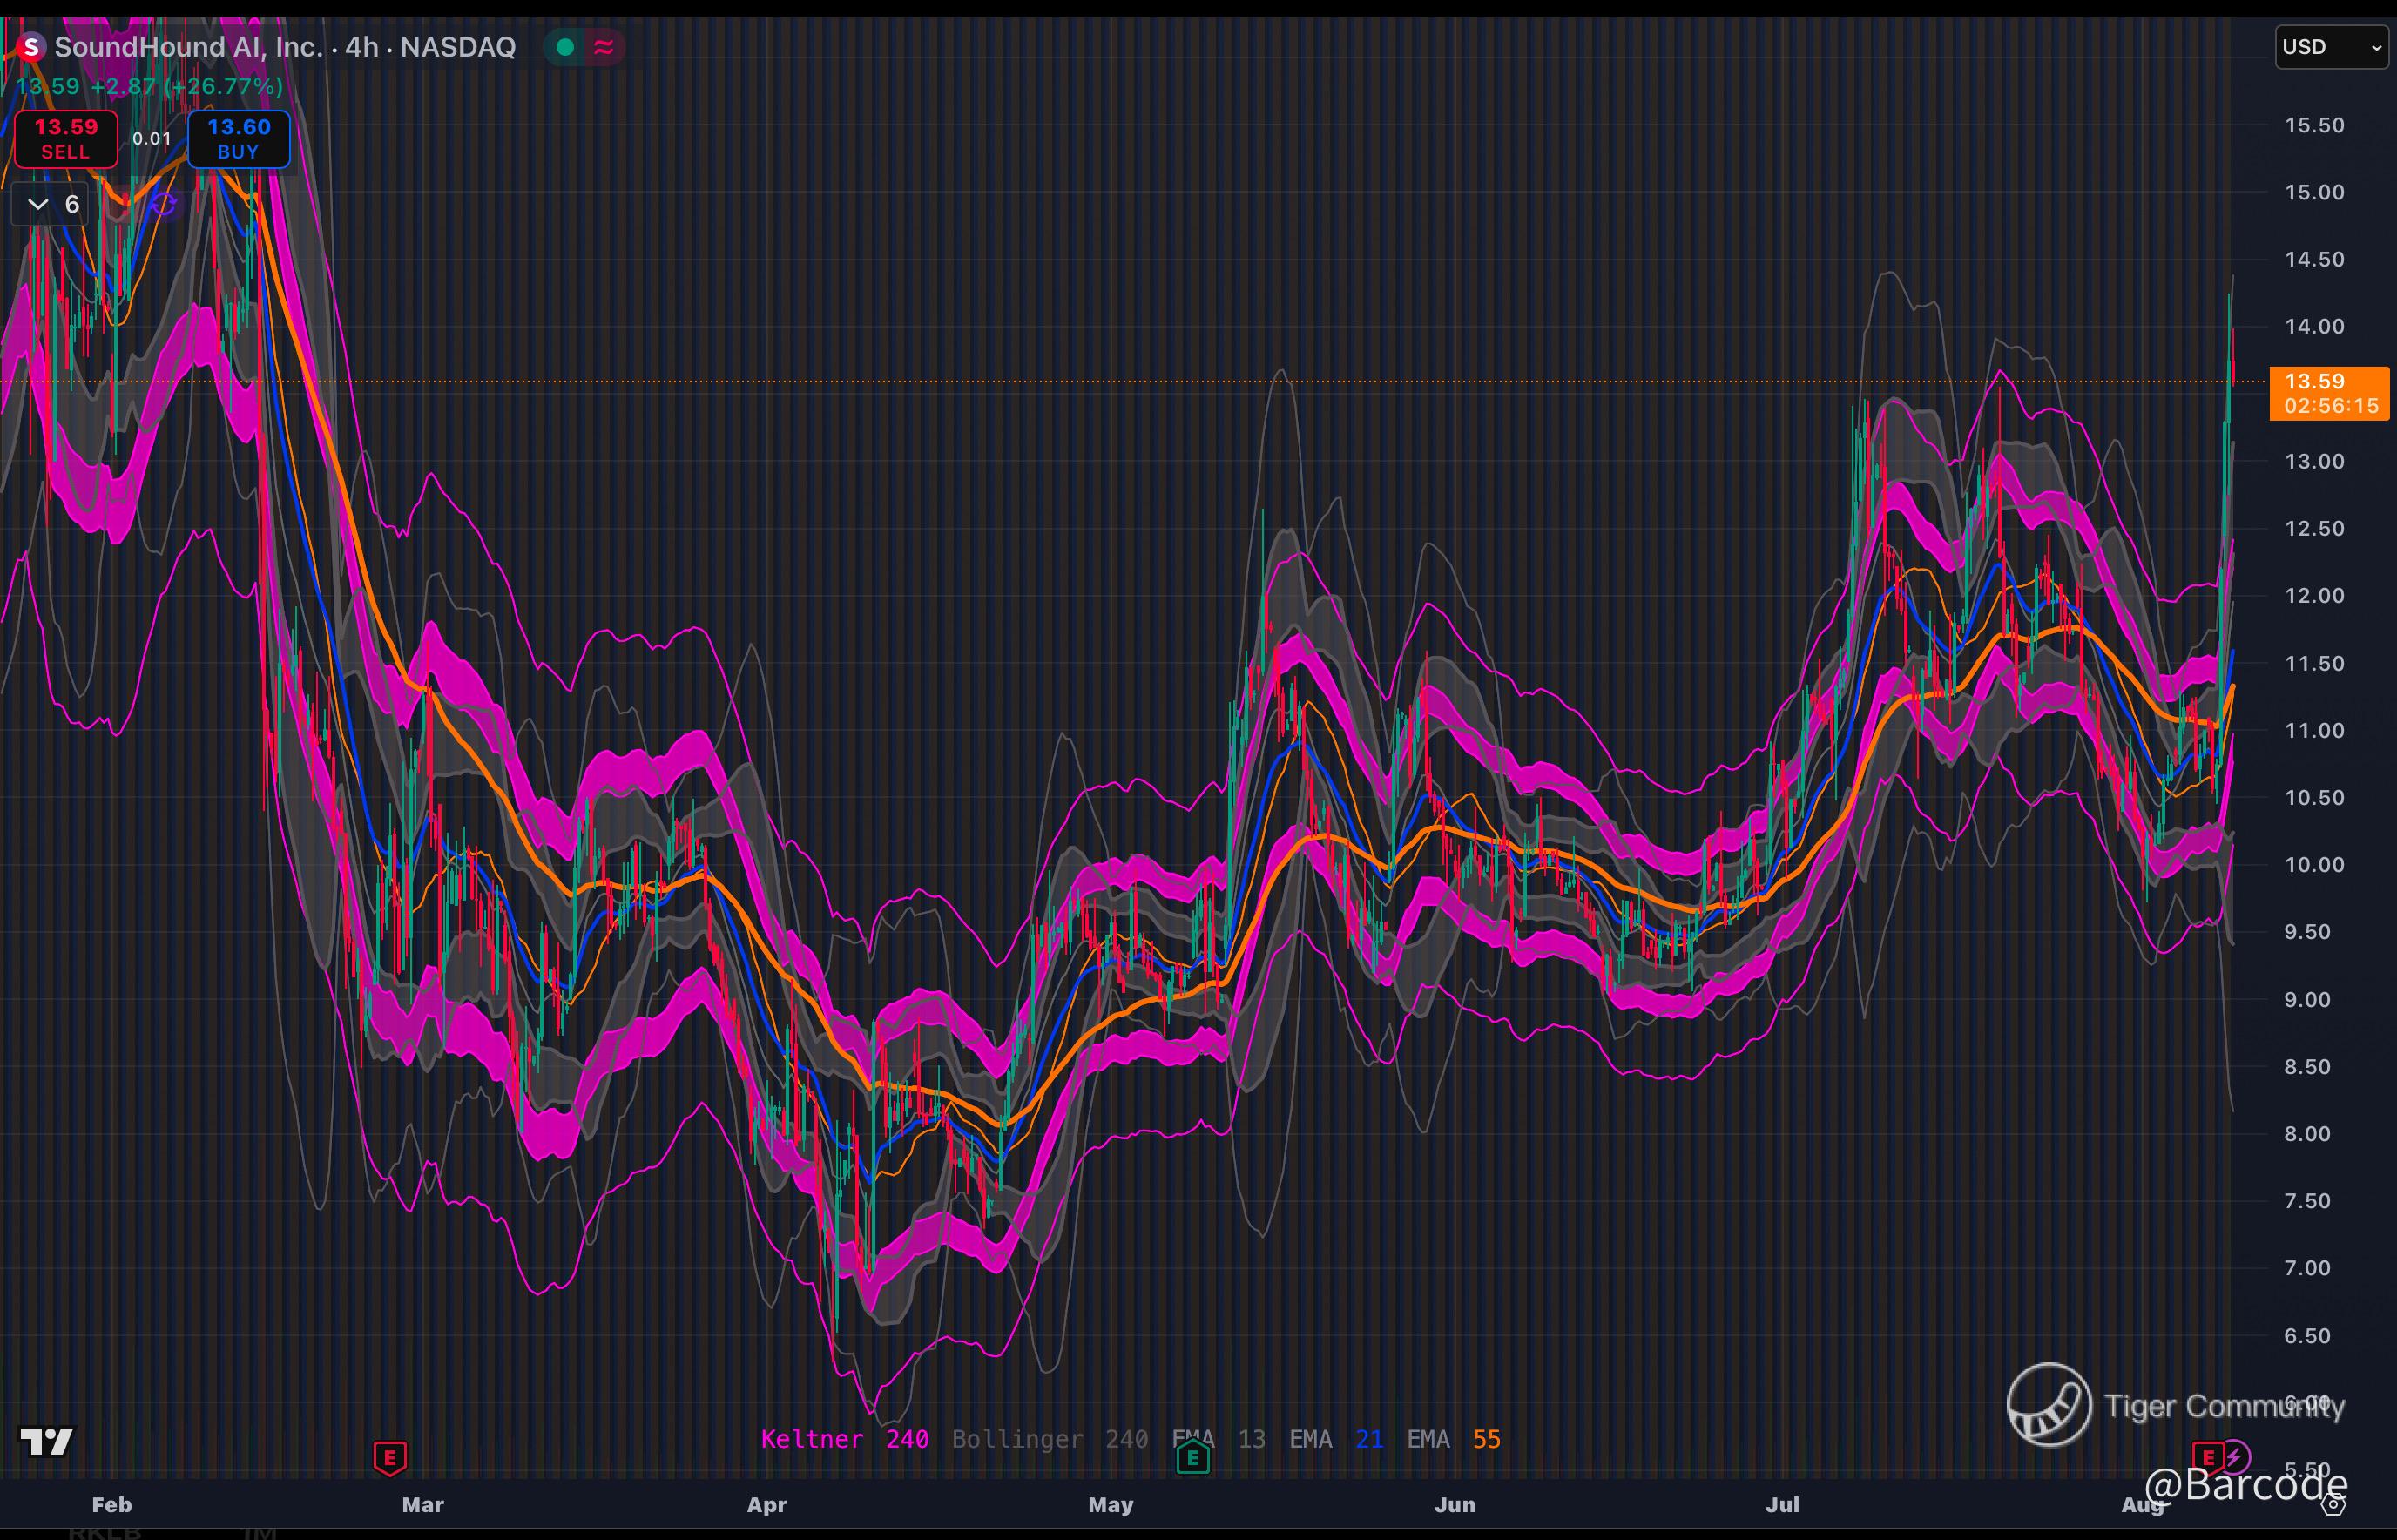Open the USD currency dropdown
The image size is (2397, 1540).
point(2331,47)
